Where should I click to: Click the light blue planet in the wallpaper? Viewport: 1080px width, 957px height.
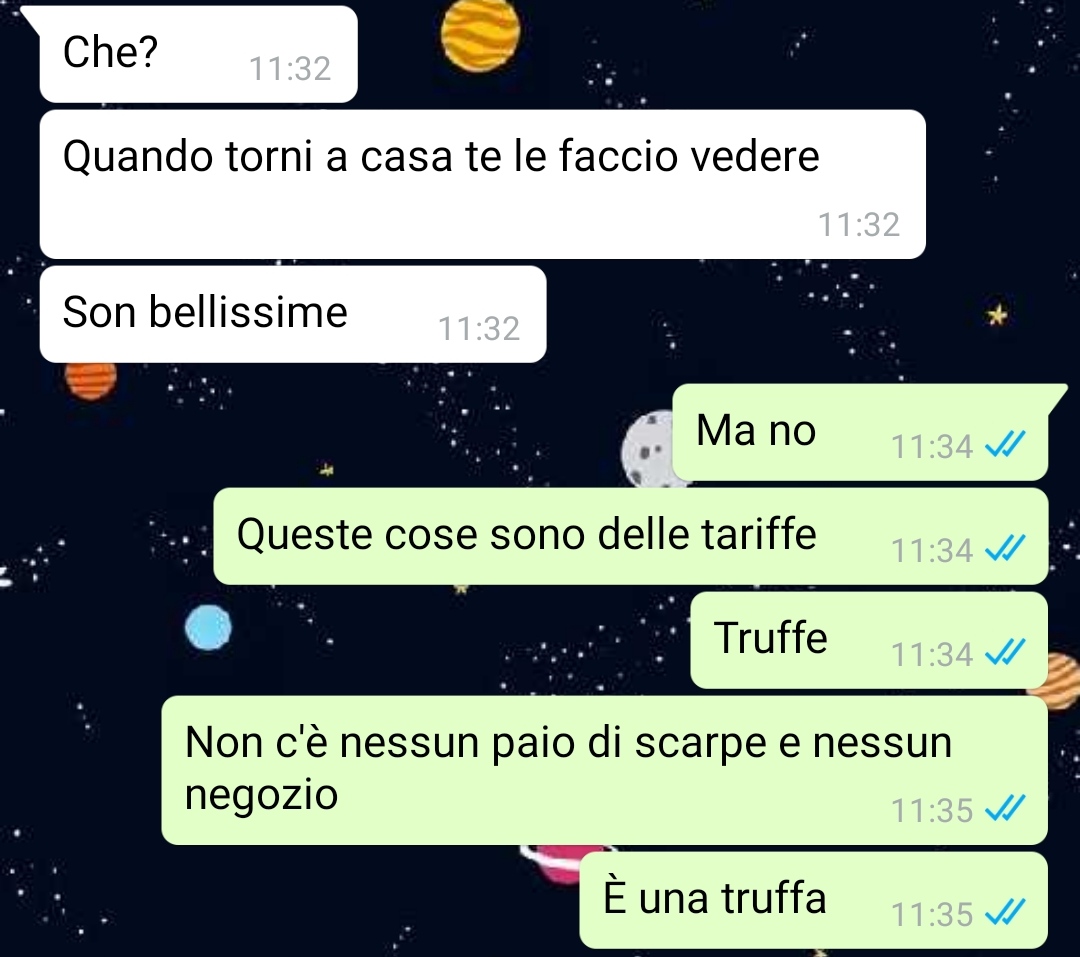pos(209,628)
